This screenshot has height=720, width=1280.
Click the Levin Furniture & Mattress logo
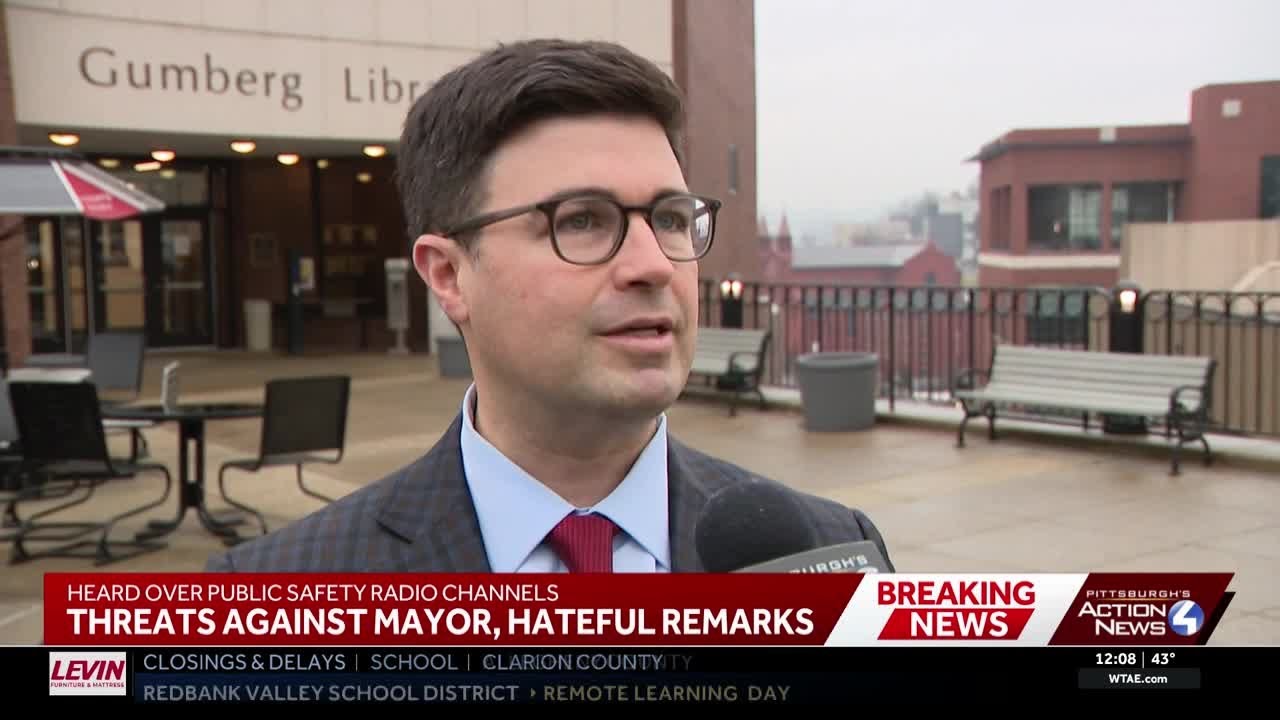pyautogui.click(x=88, y=673)
